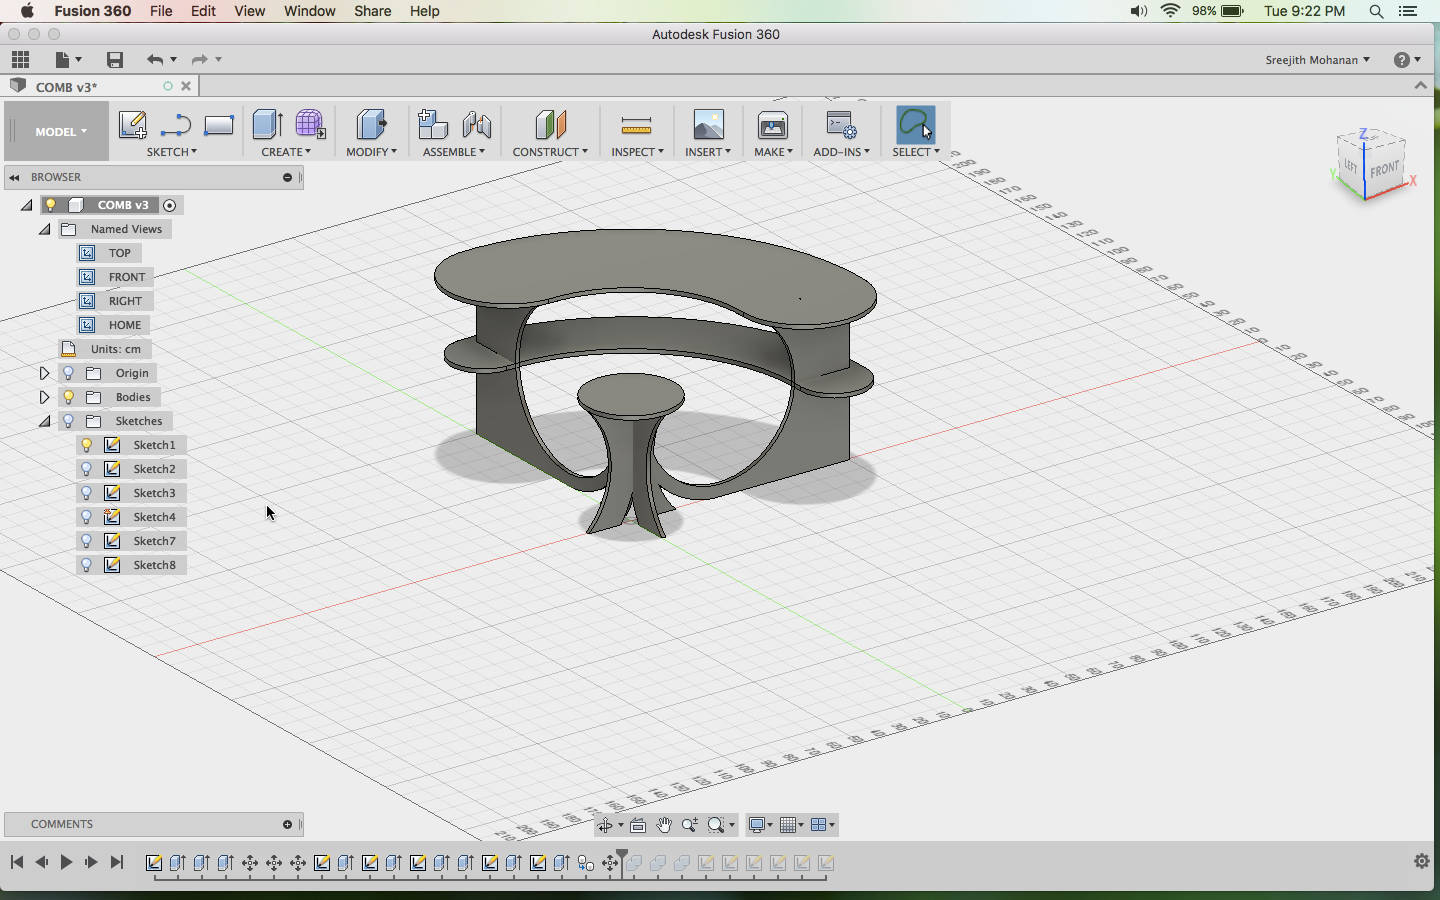
Task: Toggle visibility of Sketch1
Action: 87,445
